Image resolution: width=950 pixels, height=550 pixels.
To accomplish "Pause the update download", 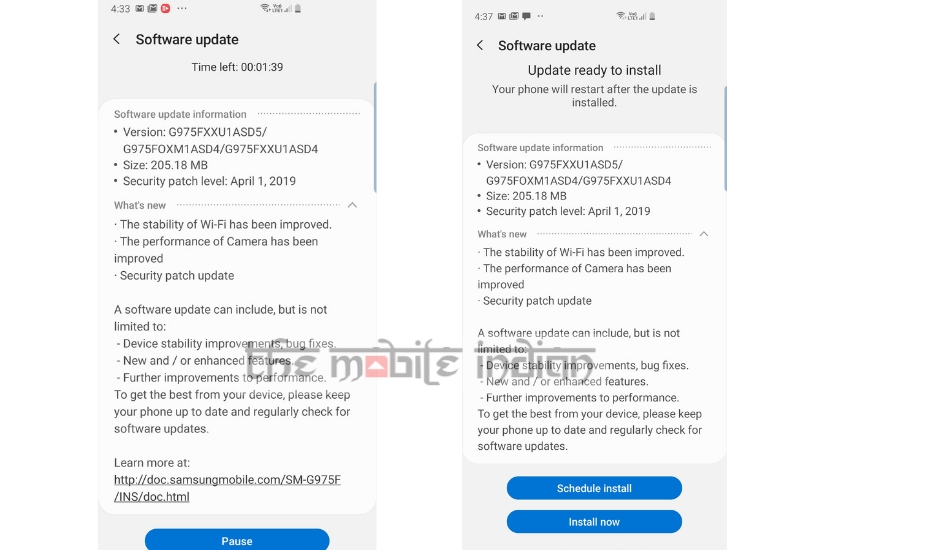I will [237, 540].
